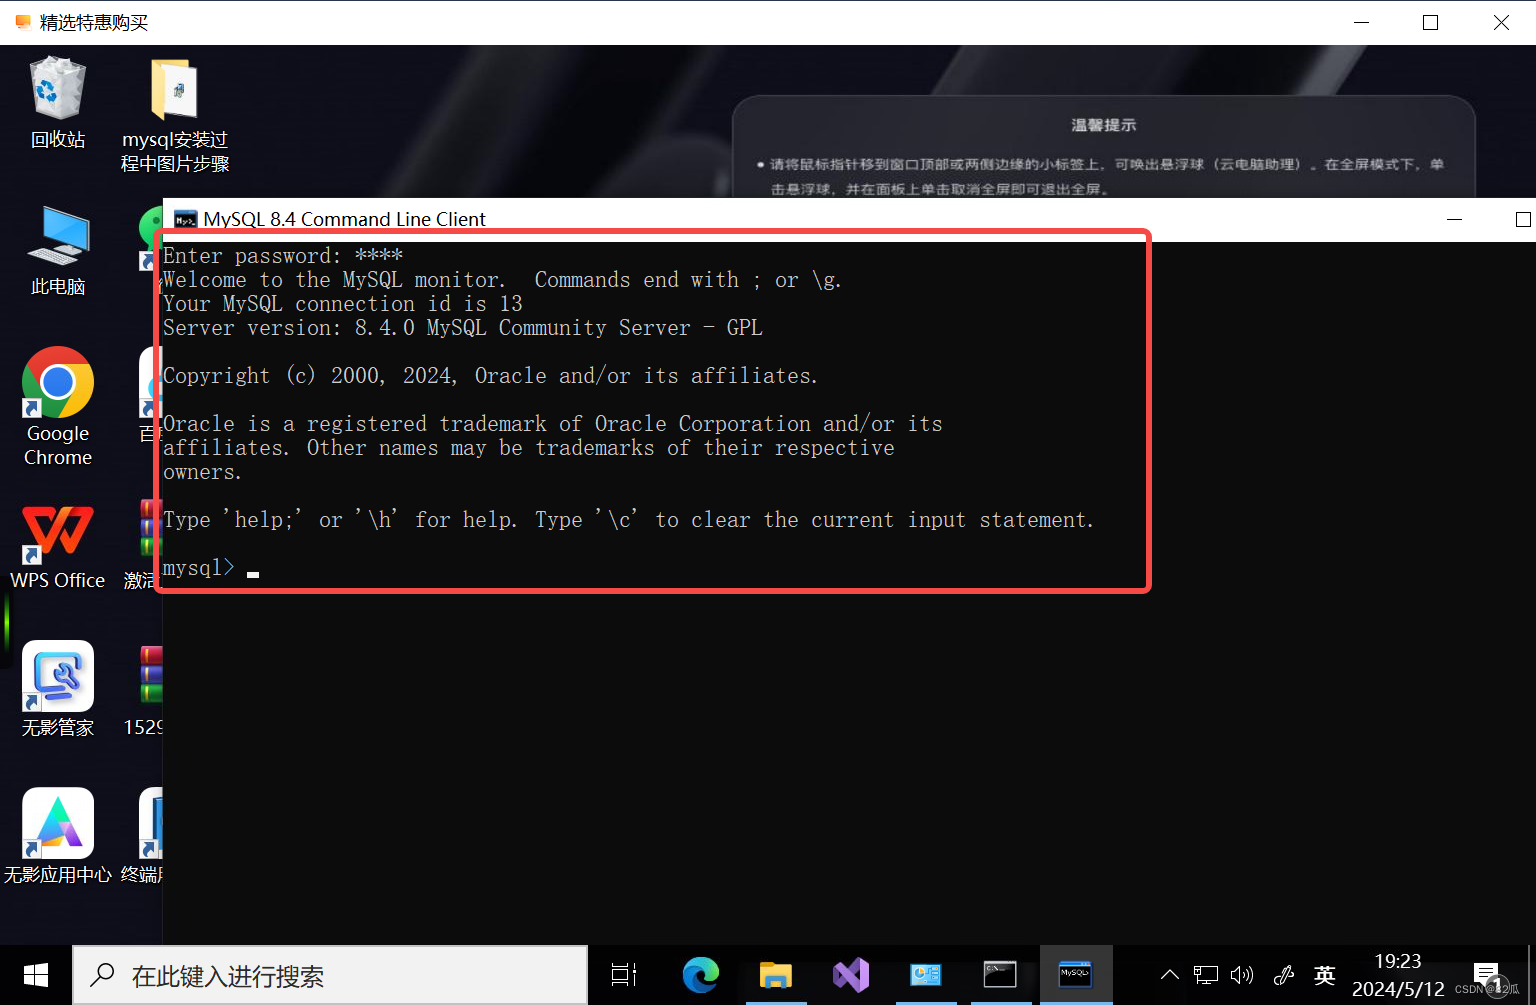The image size is (1536, 1005).
Task: Open File Explorer from taskbar
Action: [776, 975]
